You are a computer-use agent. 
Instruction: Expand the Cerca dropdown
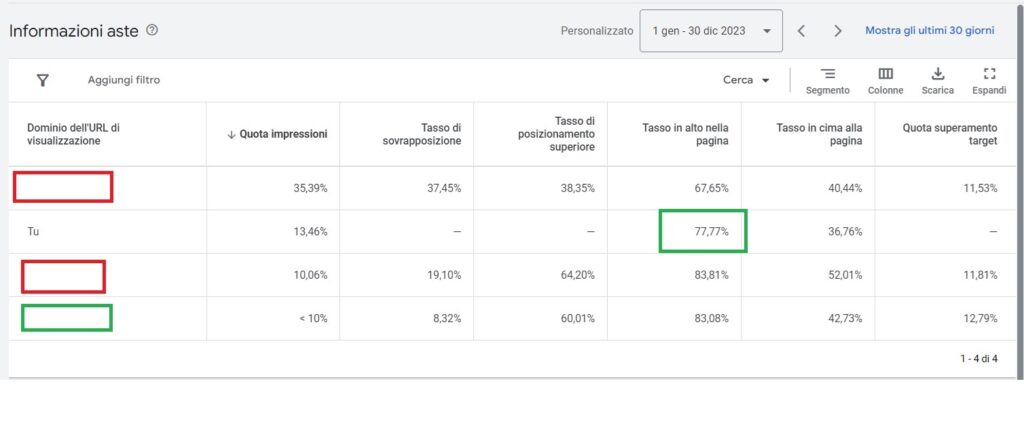(x=746, y=80)
